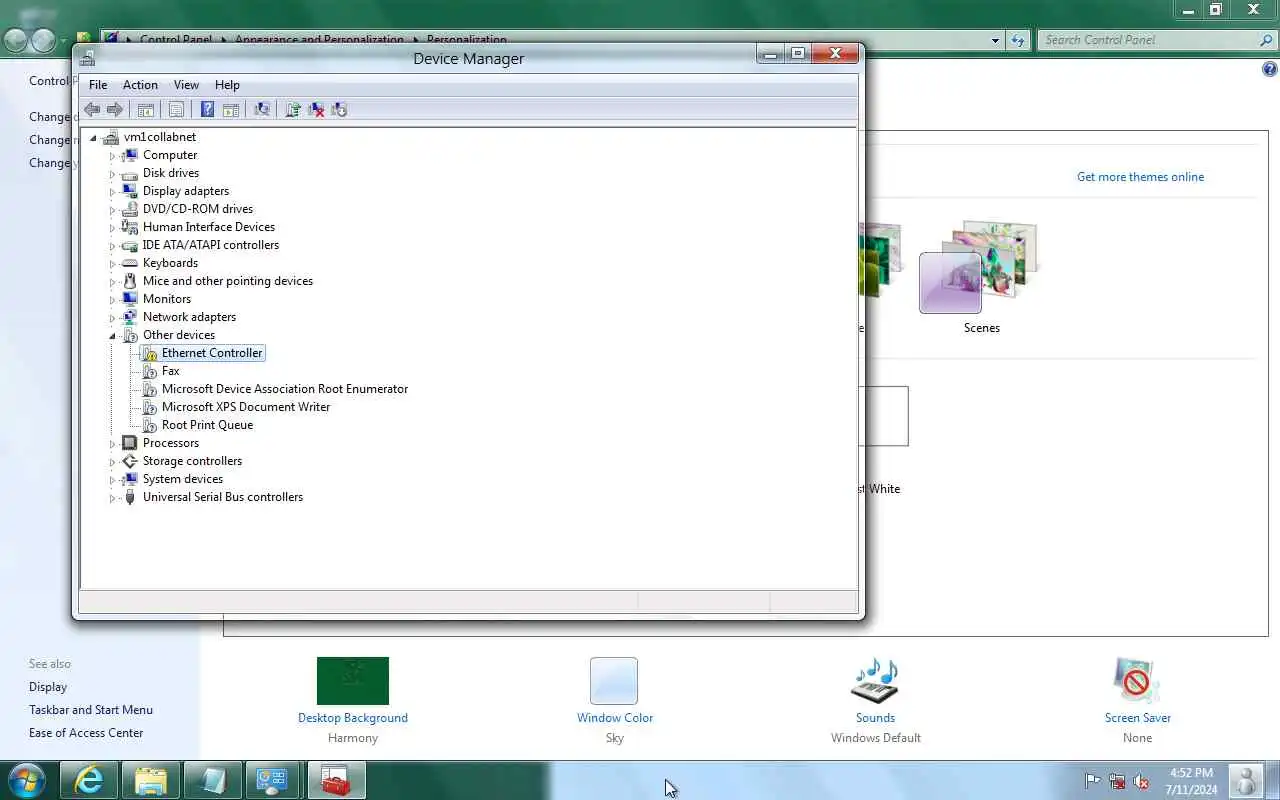Image resolution: width=1280 pixels, height=800 pixels.
Task: Click the Help icon in Control Panel window
Action: point(1270,69)
